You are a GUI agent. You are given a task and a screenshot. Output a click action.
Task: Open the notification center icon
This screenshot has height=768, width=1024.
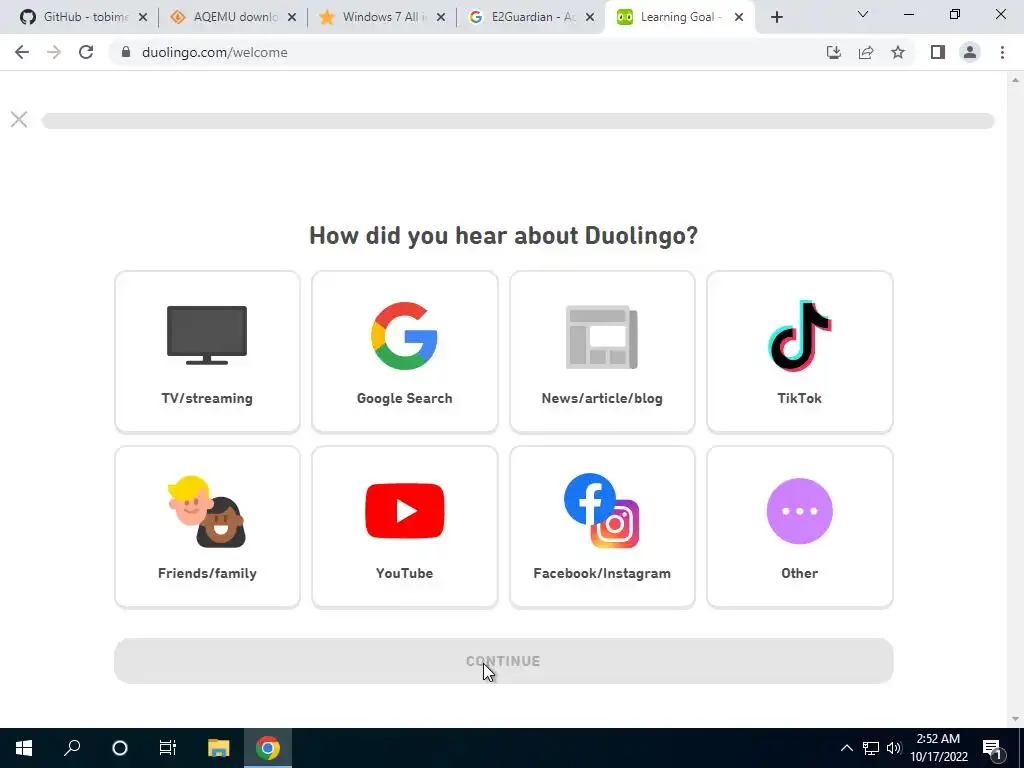(x=993, y=748)
